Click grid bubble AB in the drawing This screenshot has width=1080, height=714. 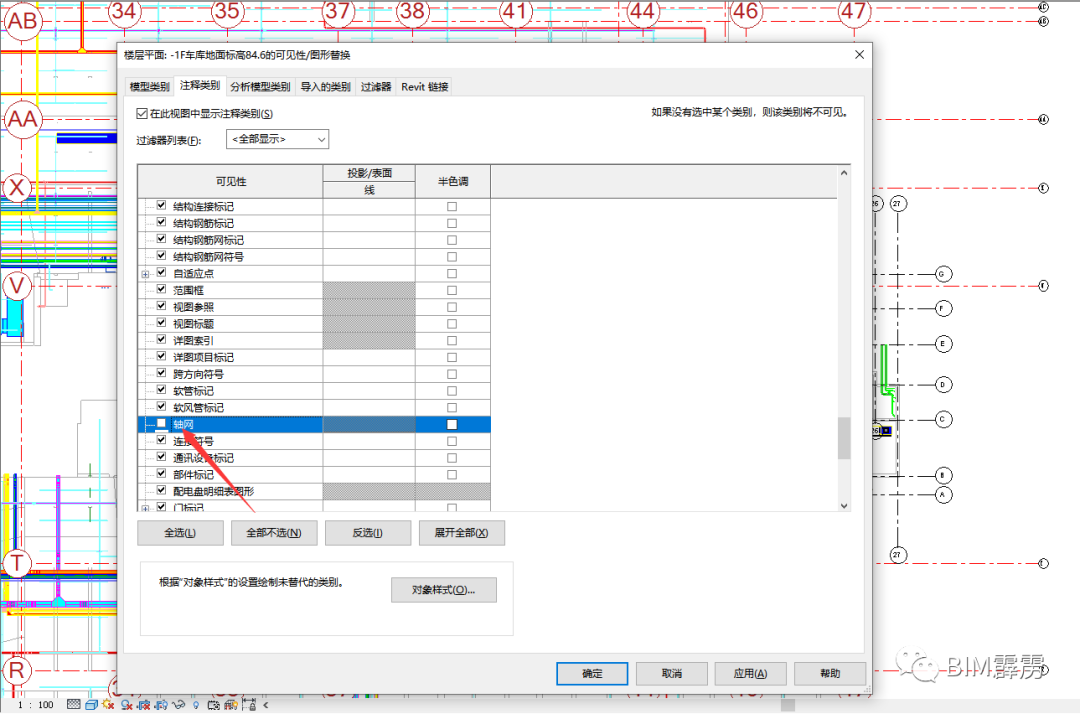[22, 21]
